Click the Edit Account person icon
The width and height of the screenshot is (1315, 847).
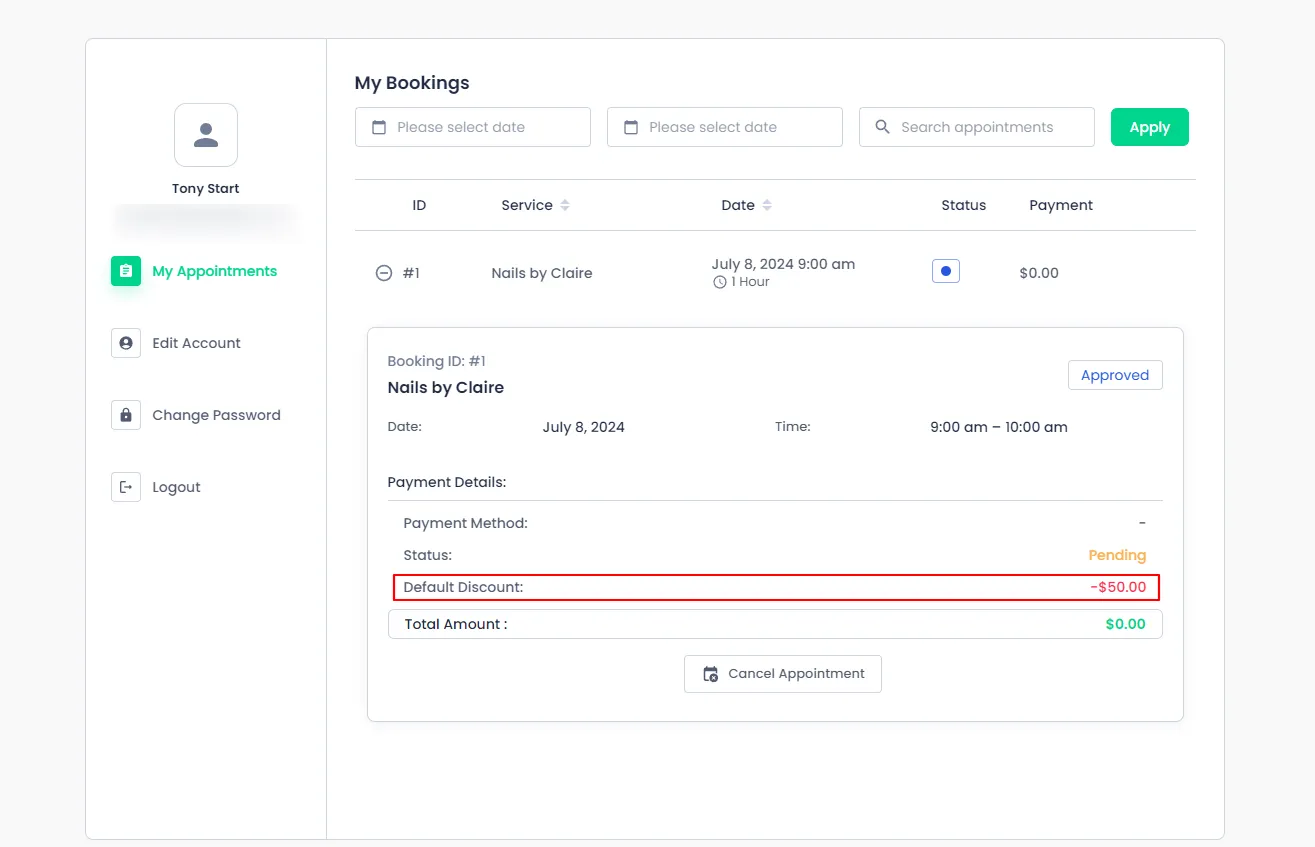coord(126,343)
